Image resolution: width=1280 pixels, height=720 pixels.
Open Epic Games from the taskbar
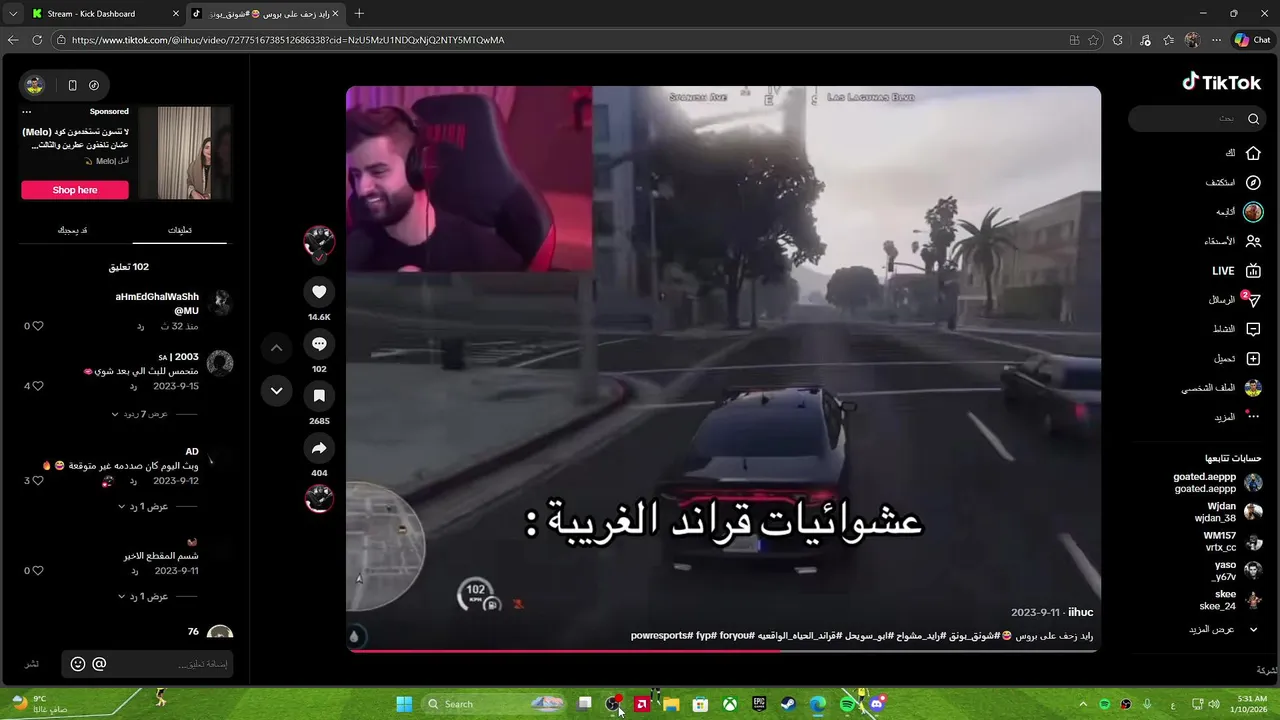[x=759, y=704]
